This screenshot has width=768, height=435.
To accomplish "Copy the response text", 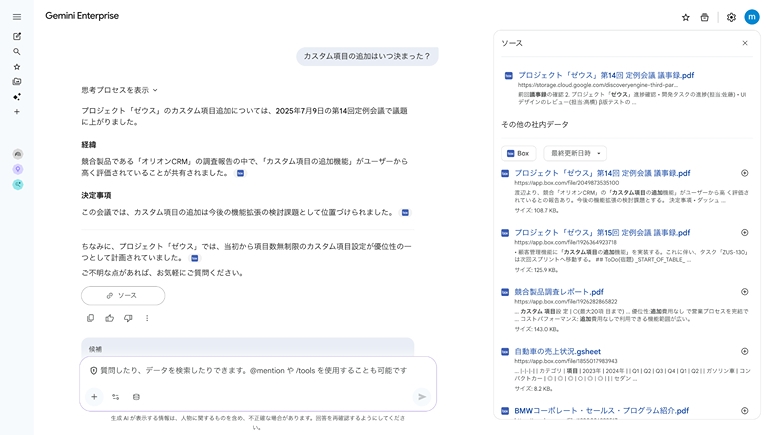I will (x=91, y=318).
